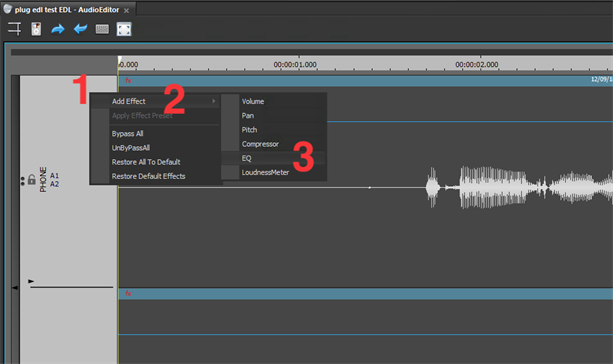Add the LoudnessMeter effect
Viewport: 613px width, 364px height.
[x=265, y=172]
